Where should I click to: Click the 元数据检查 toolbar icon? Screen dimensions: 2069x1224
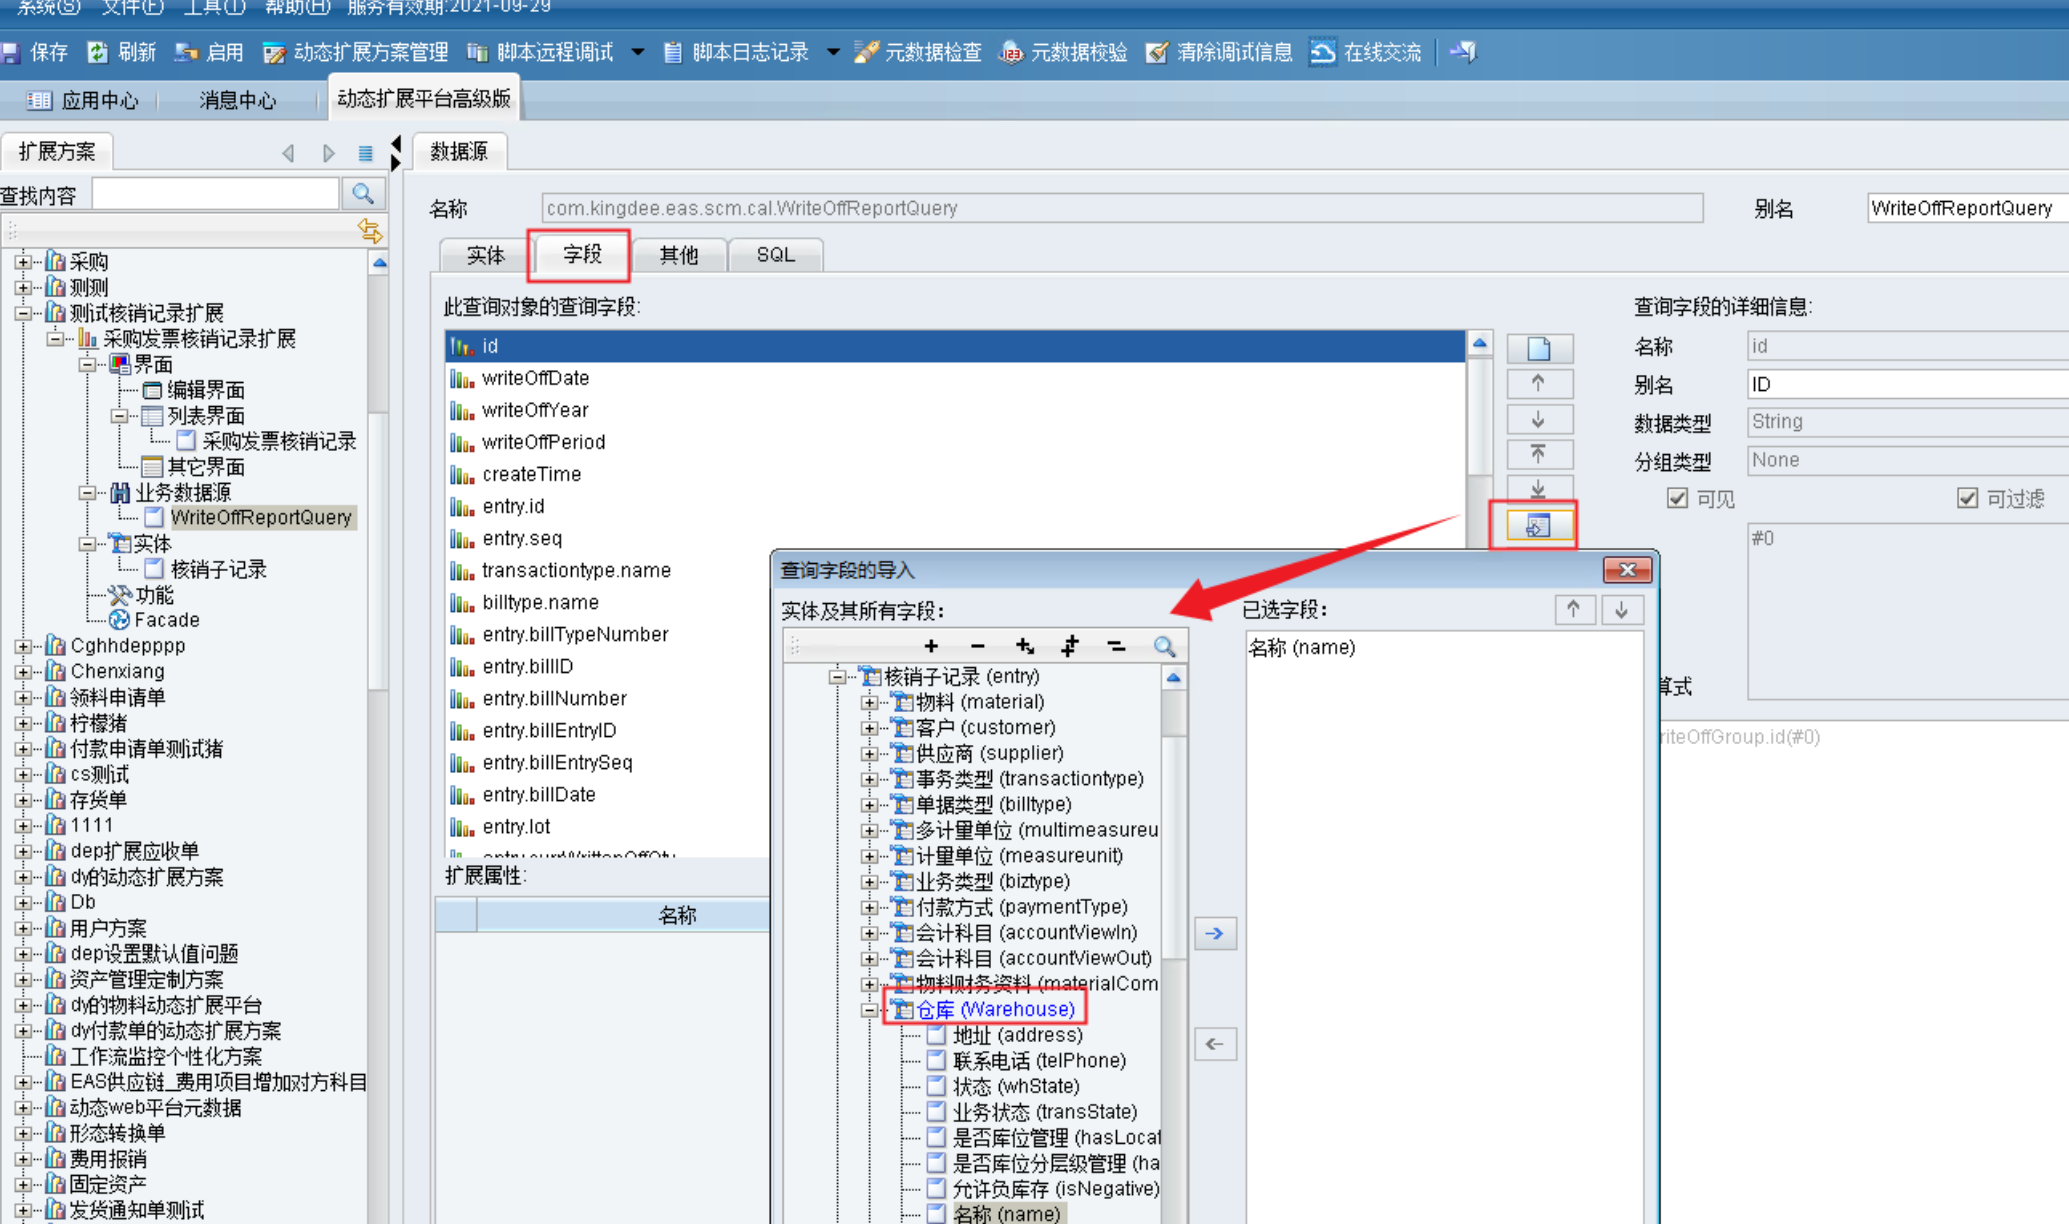(x=867, y=52)
